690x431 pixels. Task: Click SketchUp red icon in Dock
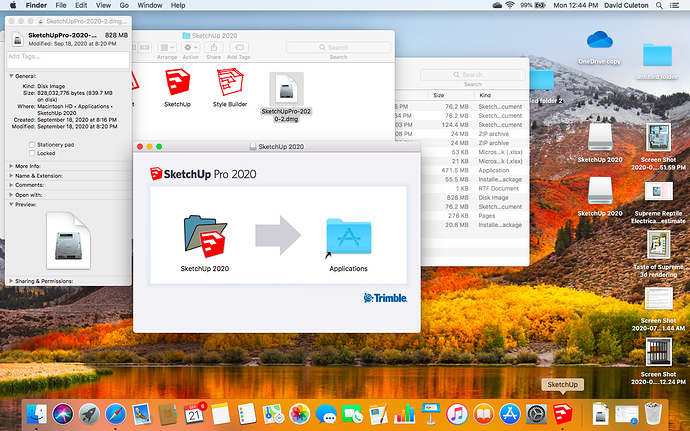pos(562,414)
